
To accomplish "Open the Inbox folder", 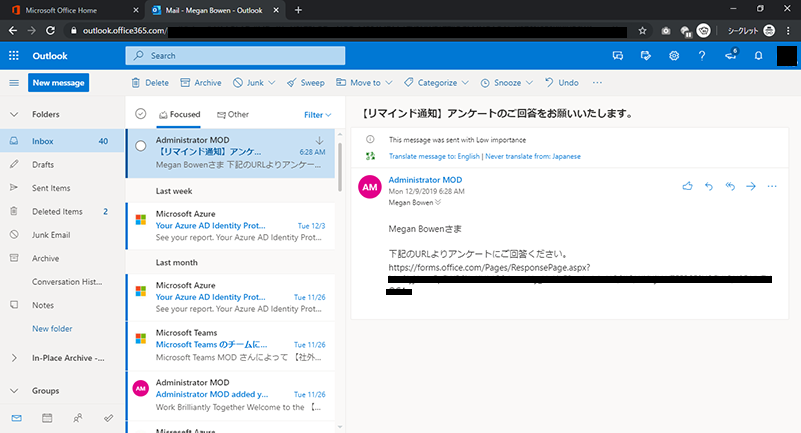I will (x=62, y=141).
